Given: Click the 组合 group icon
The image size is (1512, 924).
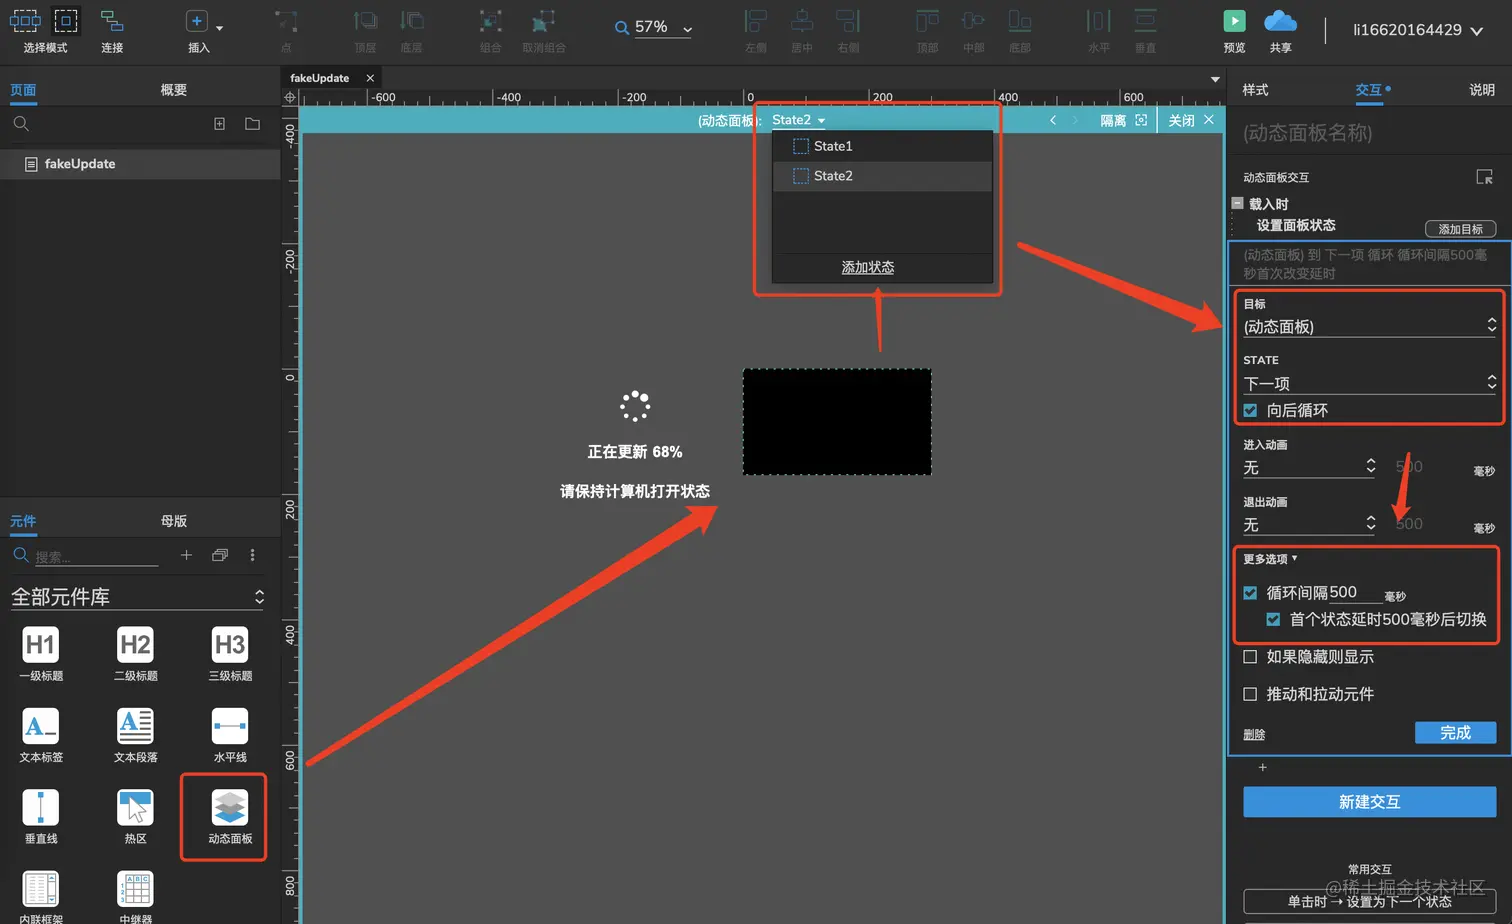Looking at the screenshot, I should [x=490, y=21].
